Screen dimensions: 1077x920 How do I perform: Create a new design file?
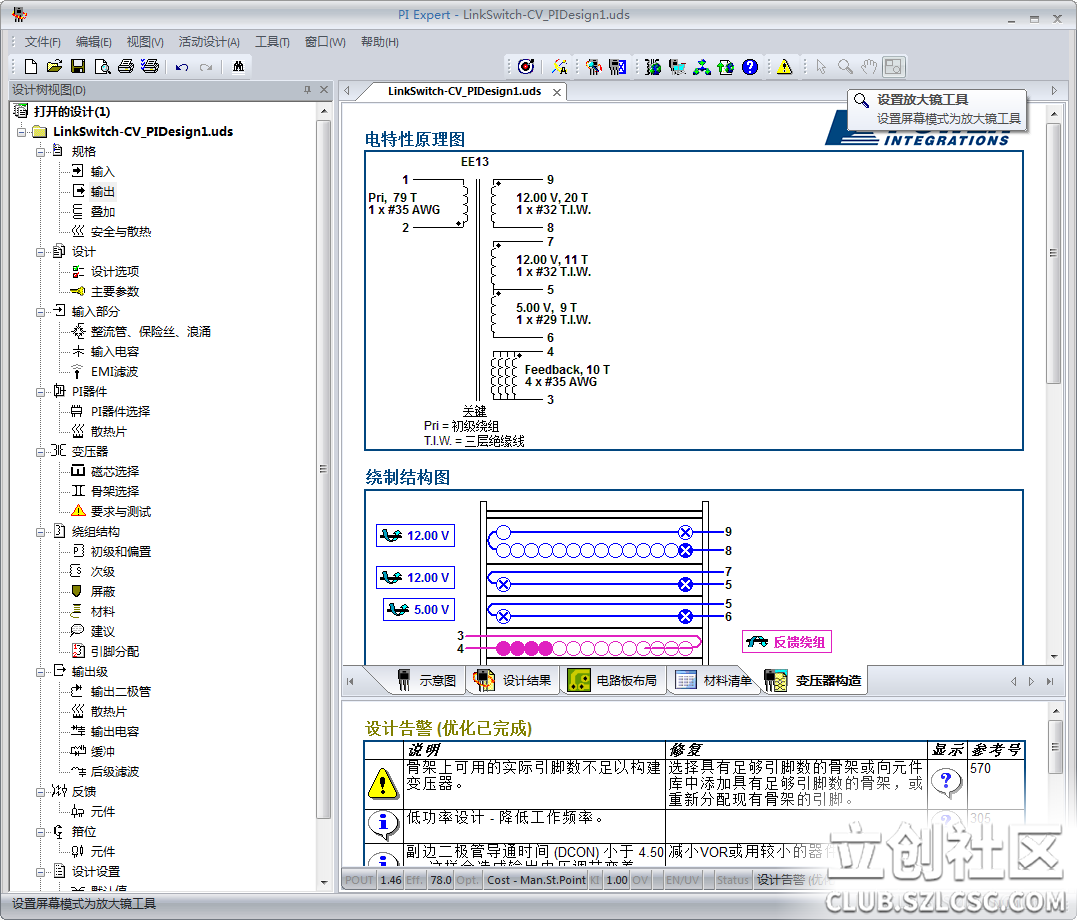tap(31, 67)
